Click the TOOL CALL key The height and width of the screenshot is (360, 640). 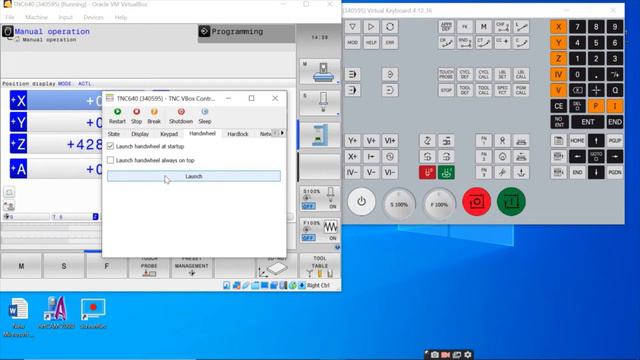484,90
